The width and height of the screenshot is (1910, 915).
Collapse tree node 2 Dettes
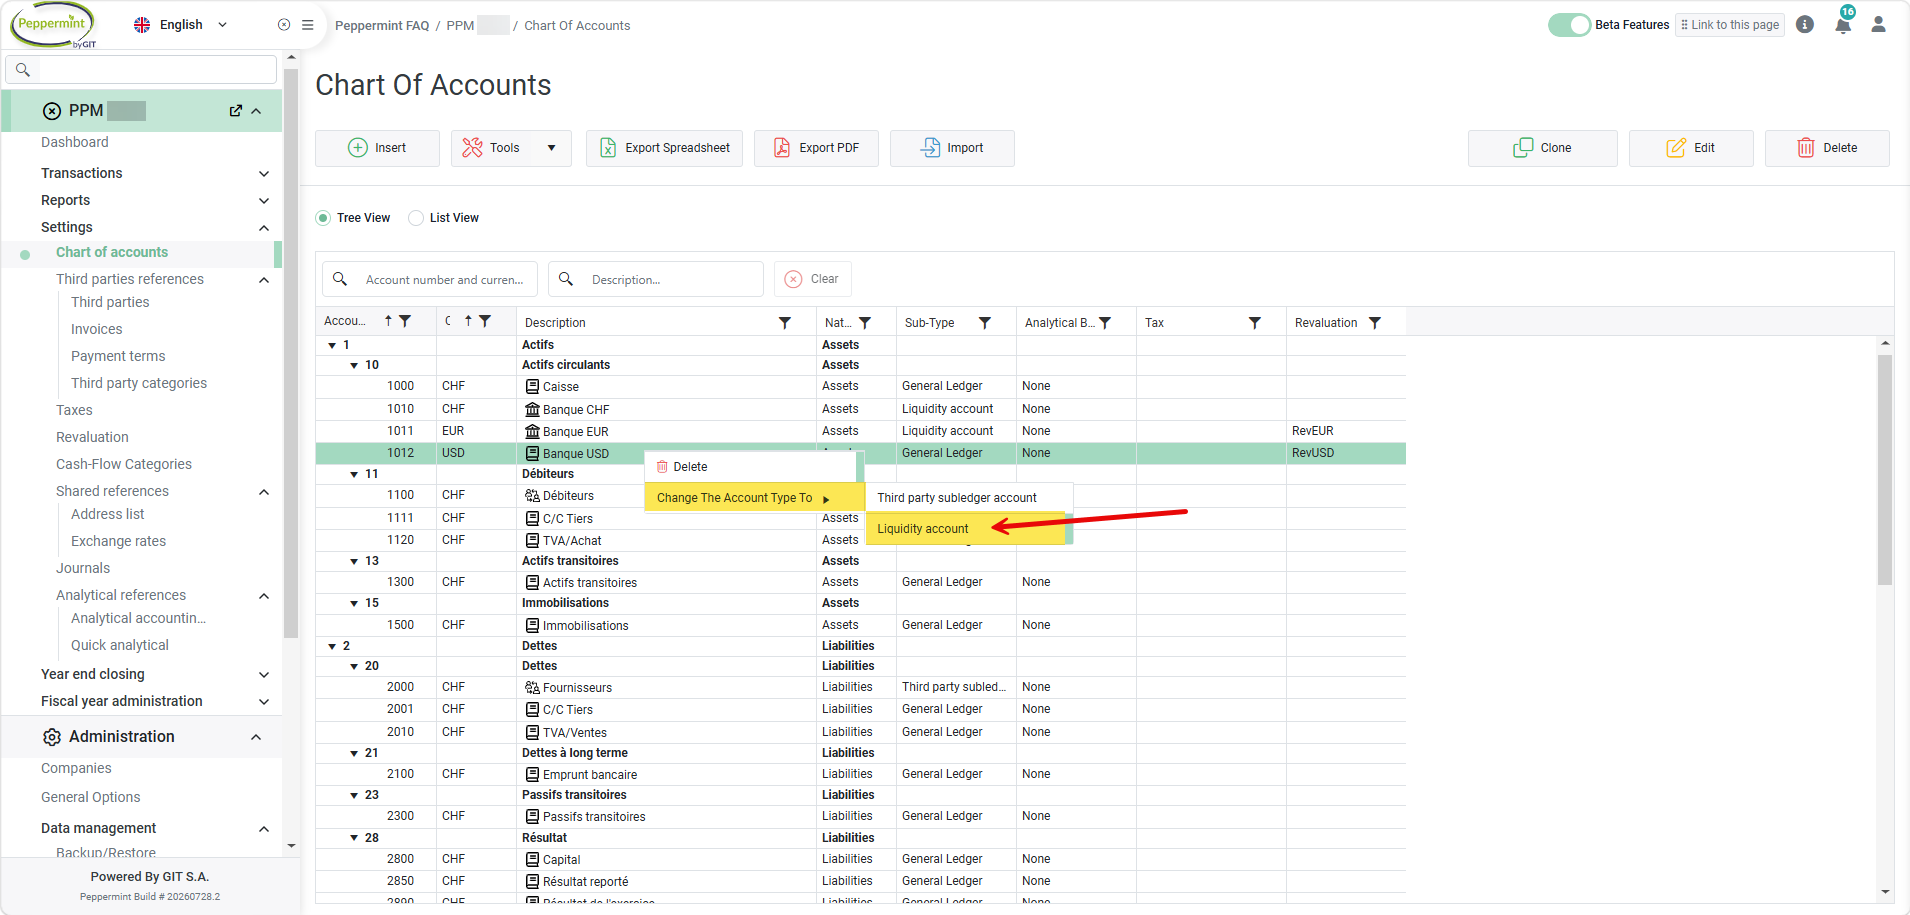pyautogui.click(x=332, y=646)
